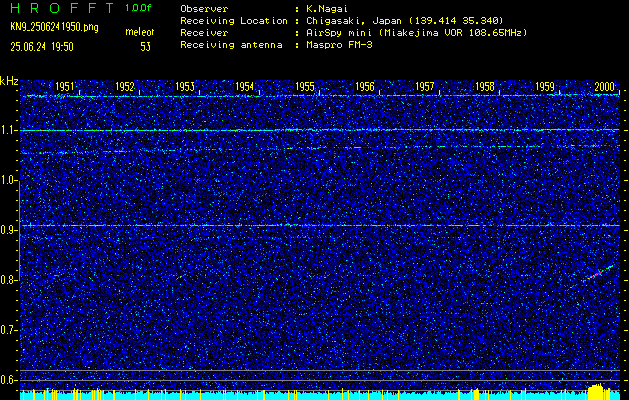Click the Chigasaki, Japan coordinates text
This screenshot has width=629, height=400.
(405, 21)
